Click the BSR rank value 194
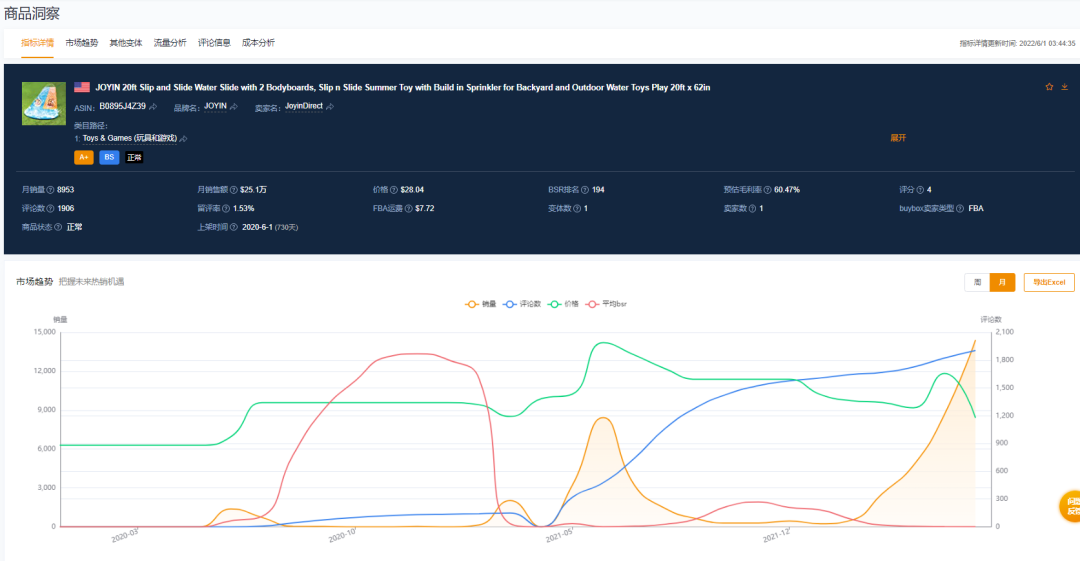 [x=598, y=190]
